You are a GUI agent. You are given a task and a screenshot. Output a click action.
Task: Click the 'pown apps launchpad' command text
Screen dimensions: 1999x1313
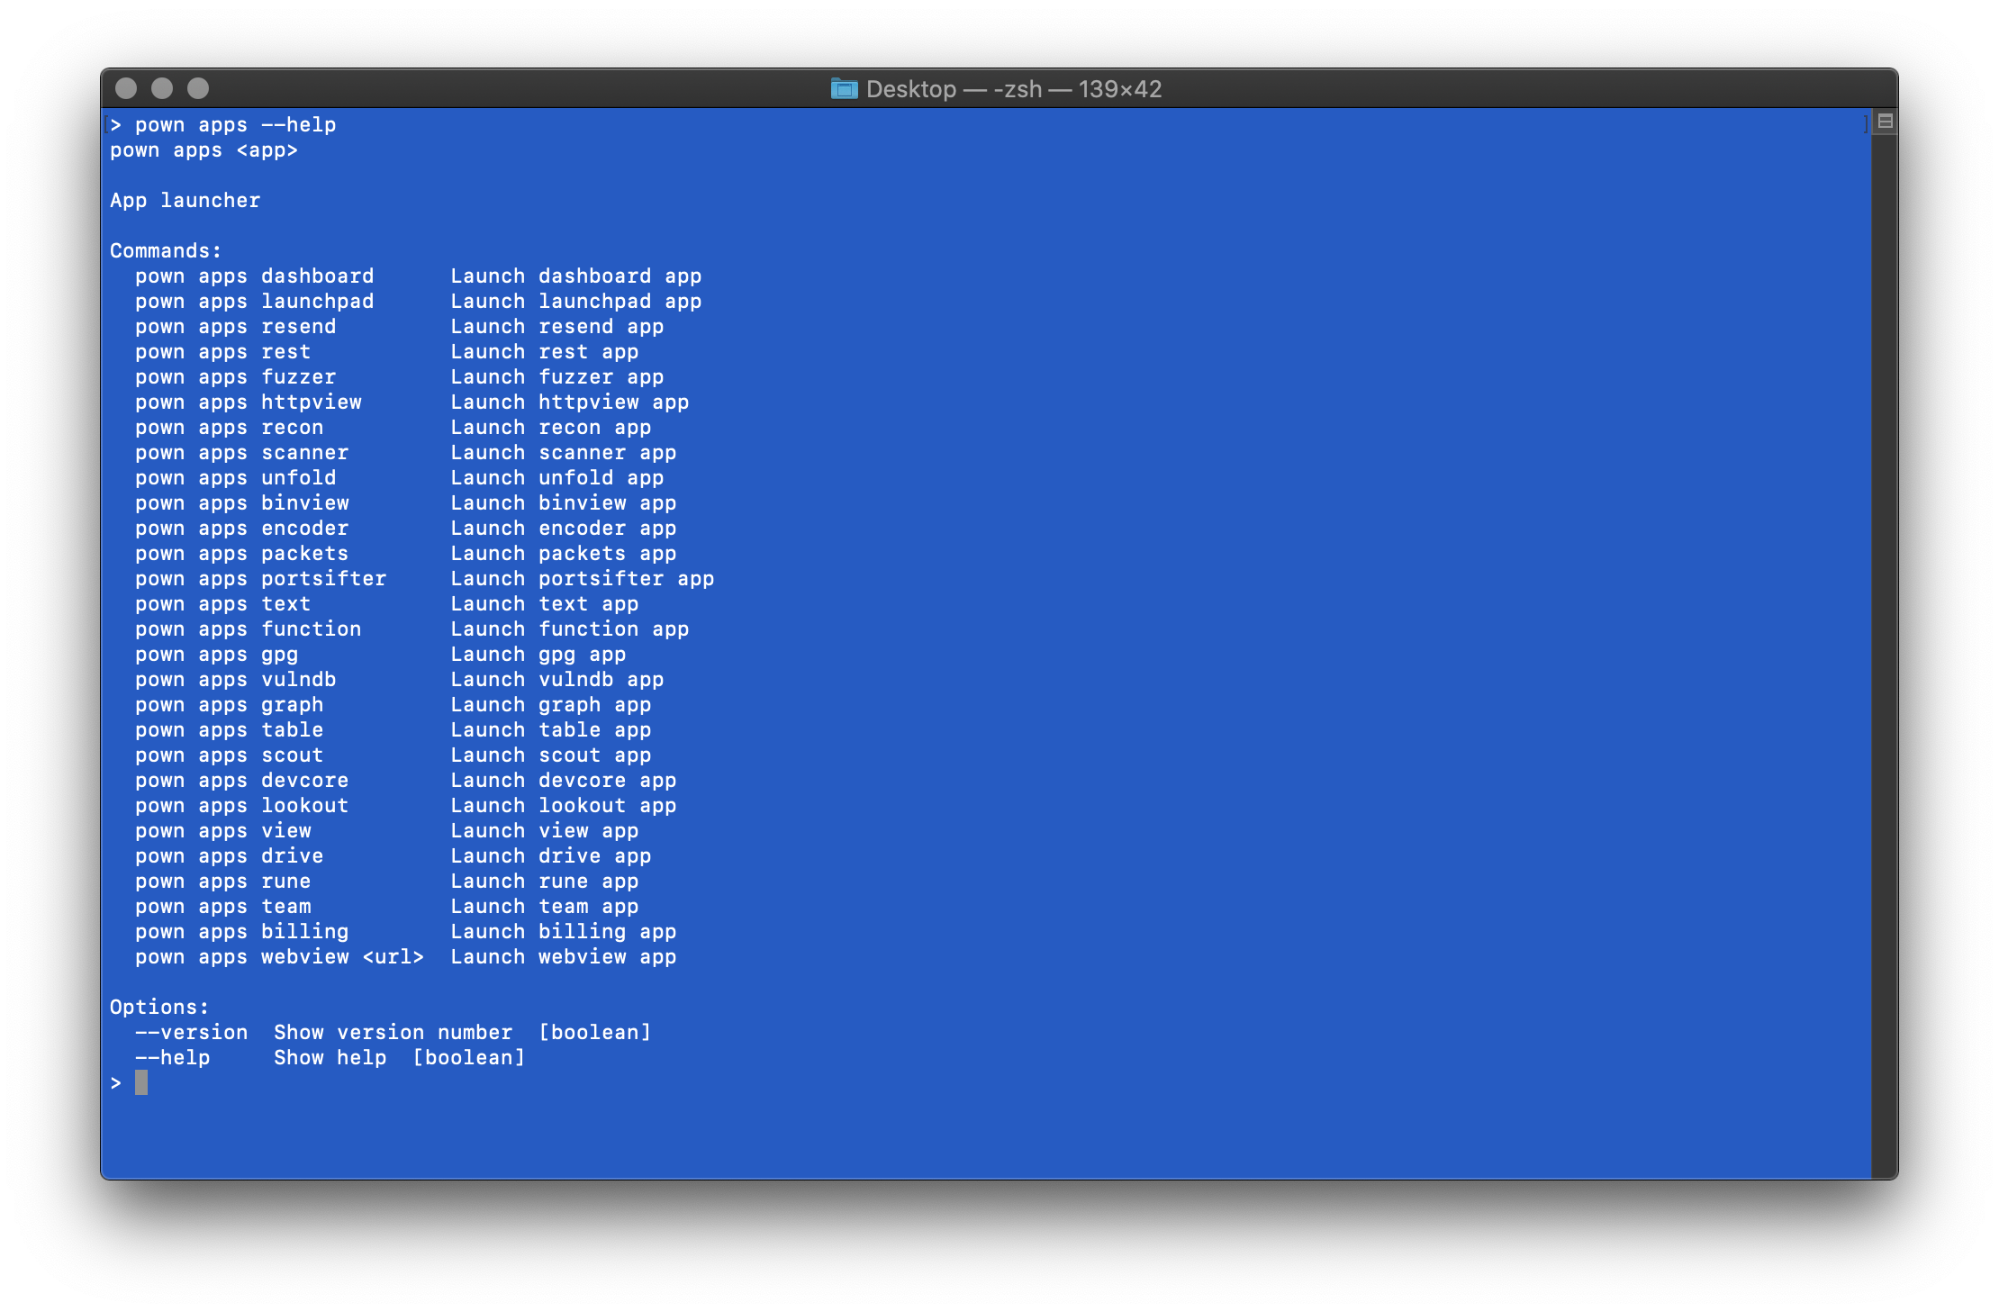click(x=254, y=301)
